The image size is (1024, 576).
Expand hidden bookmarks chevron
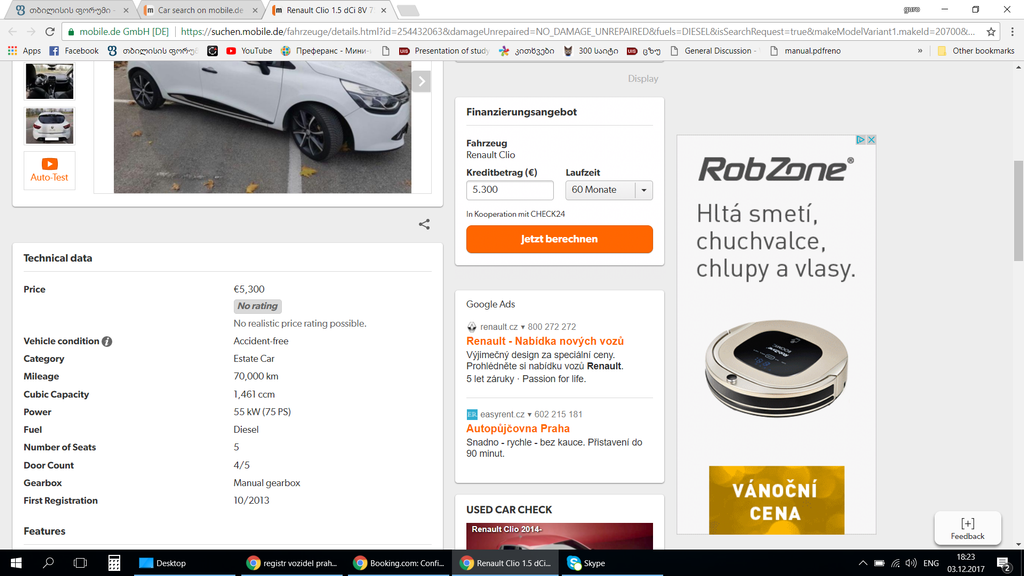(x=920, y=50)
